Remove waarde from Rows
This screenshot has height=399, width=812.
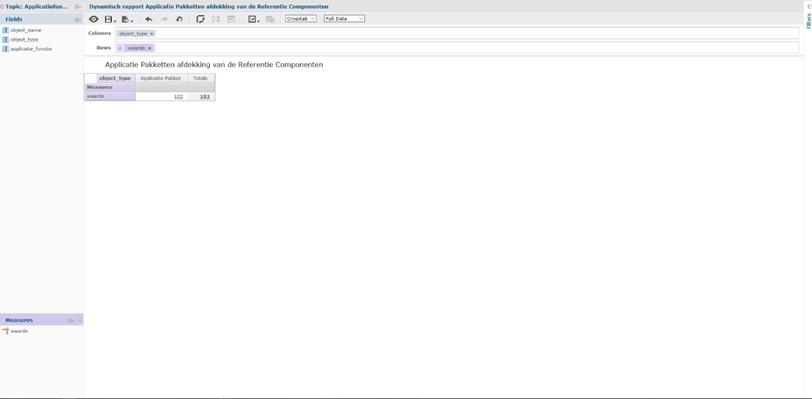tap(150, 48)
